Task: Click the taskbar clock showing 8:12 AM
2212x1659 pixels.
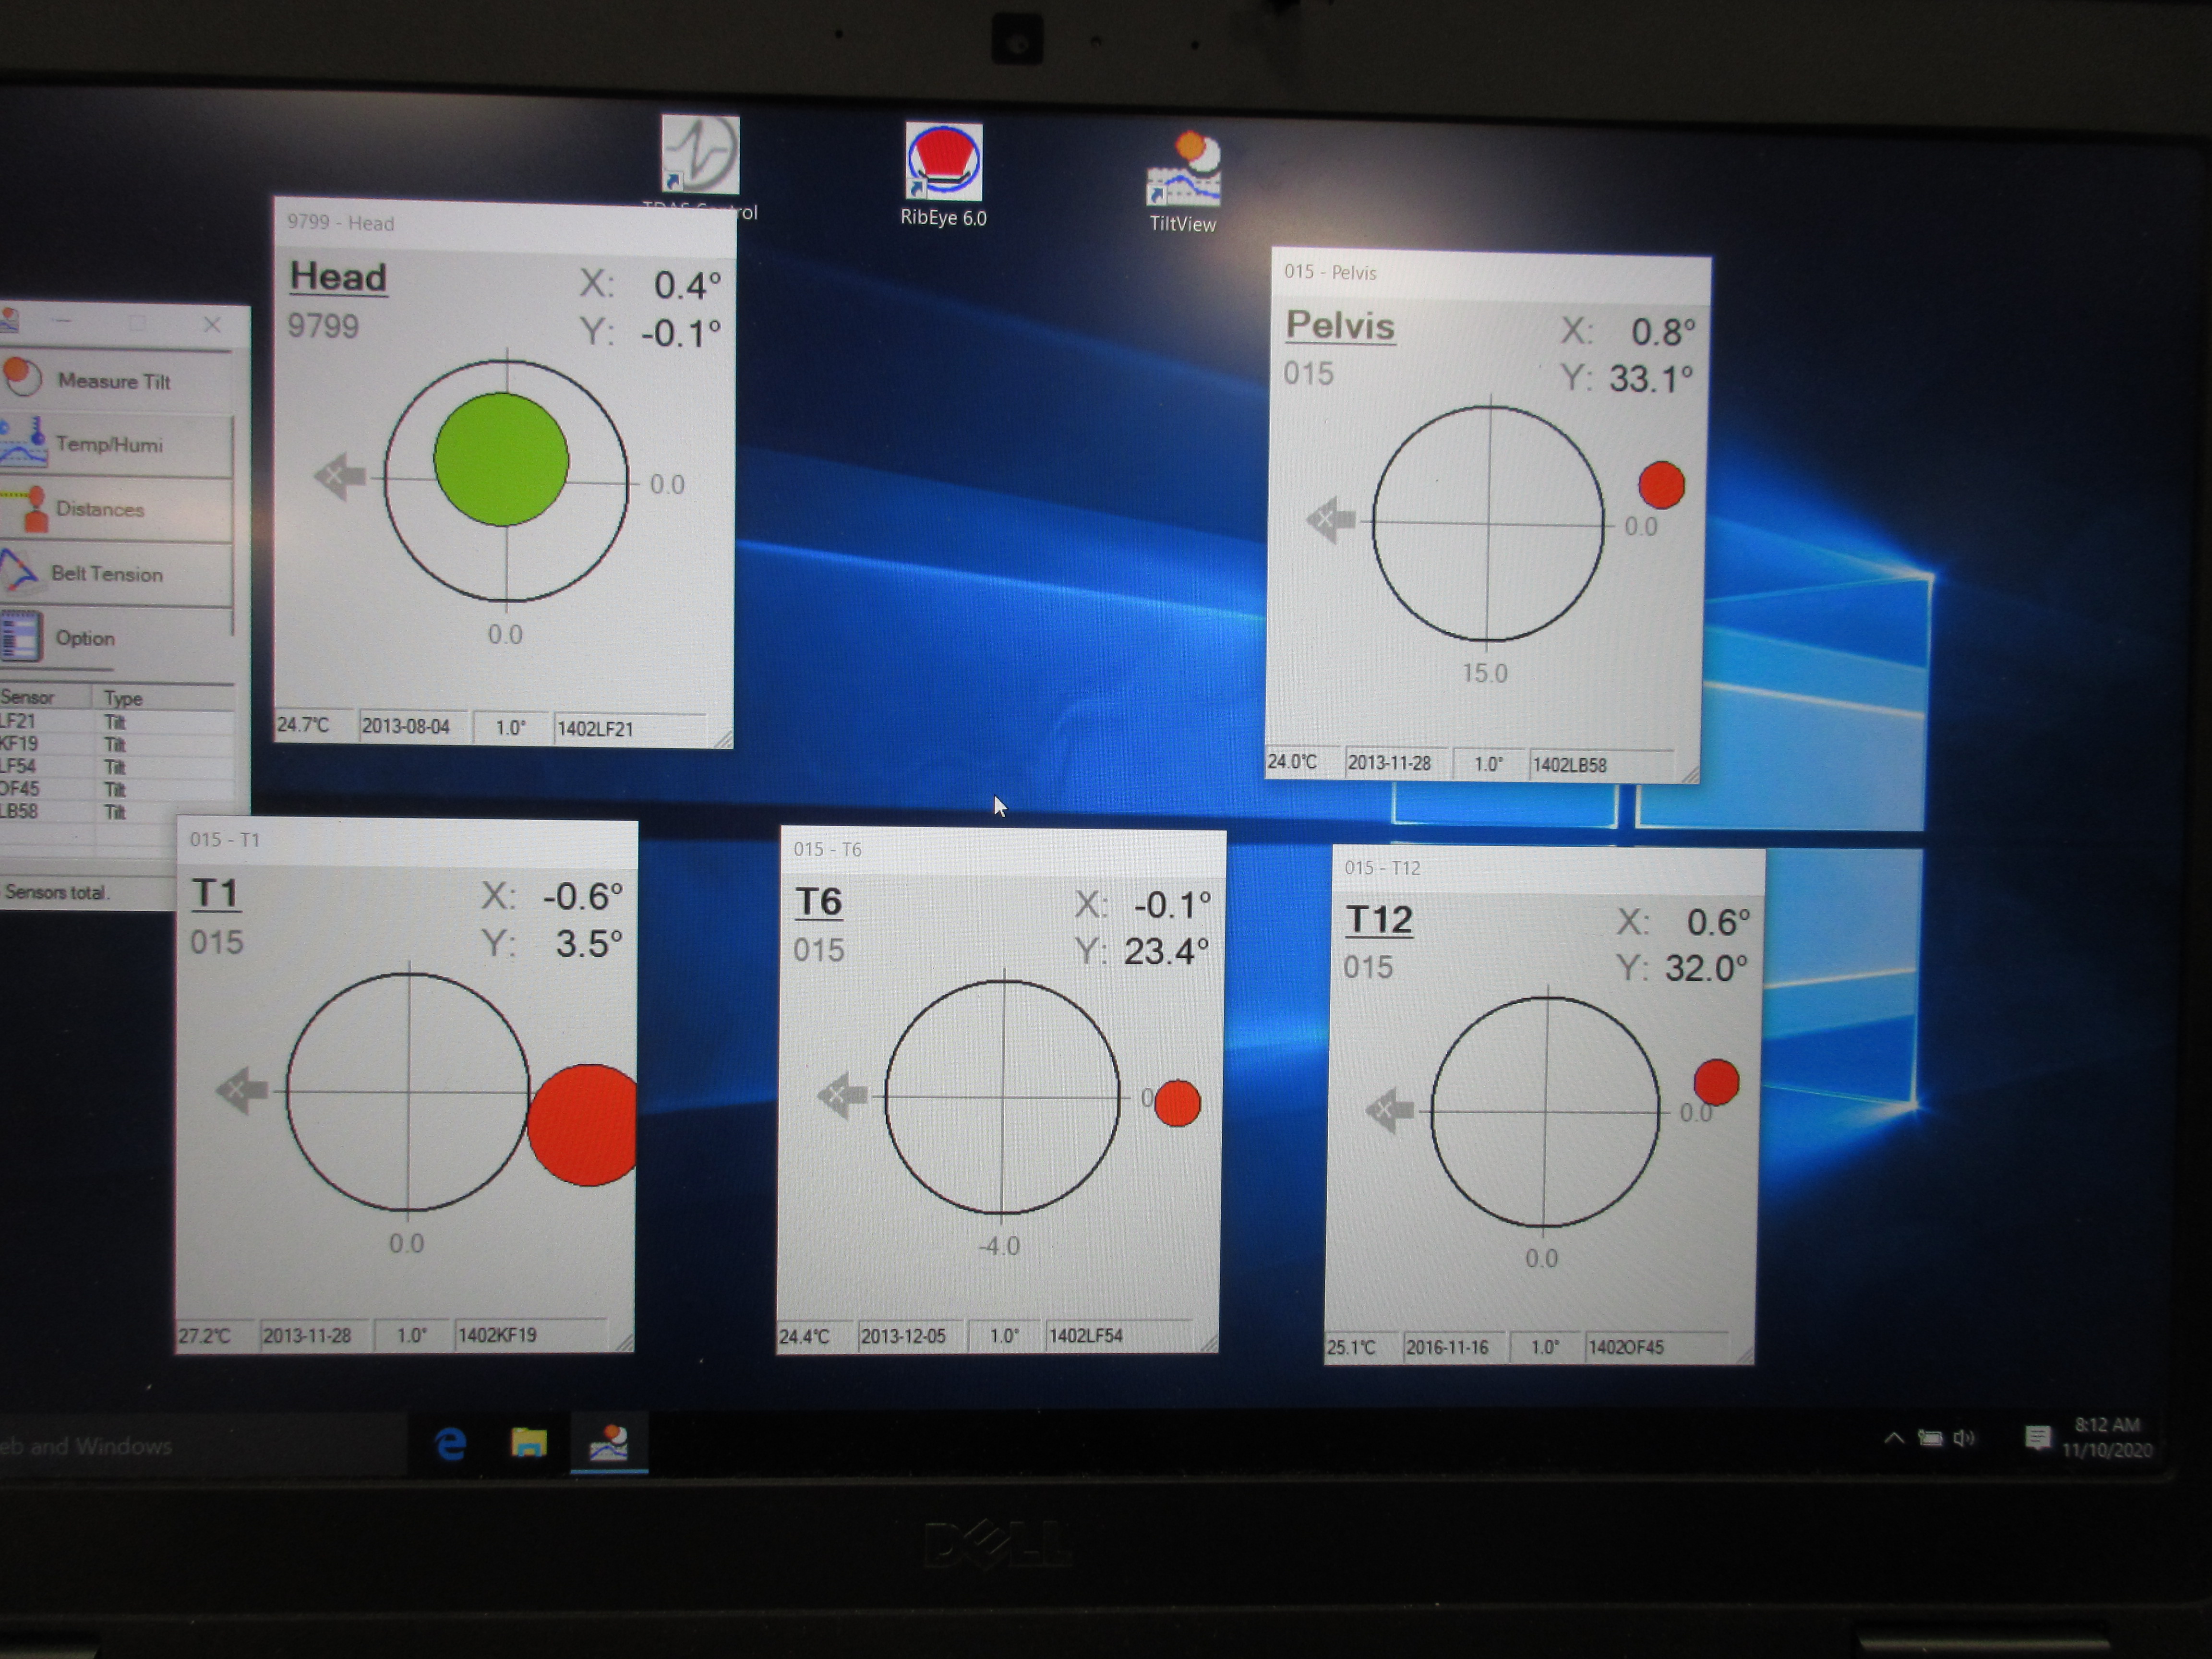Action: 2107,1437
